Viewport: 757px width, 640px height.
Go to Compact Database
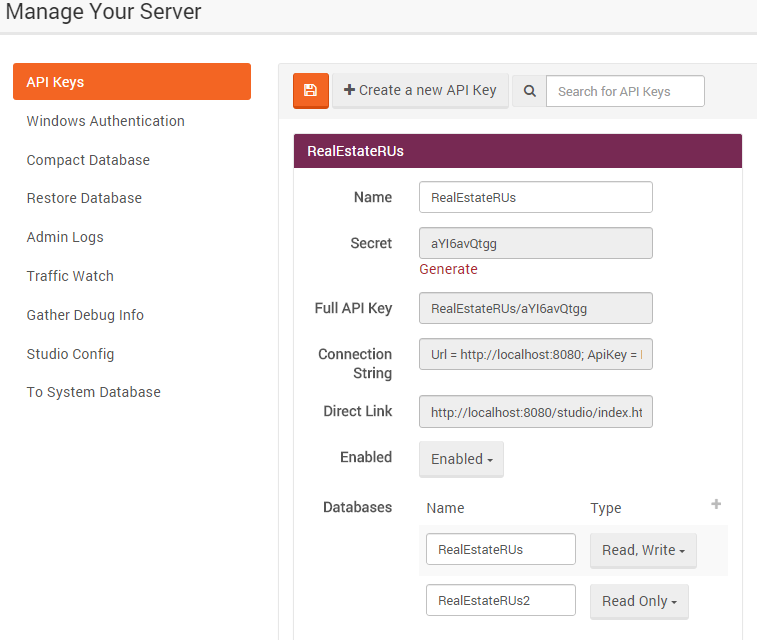88,160
